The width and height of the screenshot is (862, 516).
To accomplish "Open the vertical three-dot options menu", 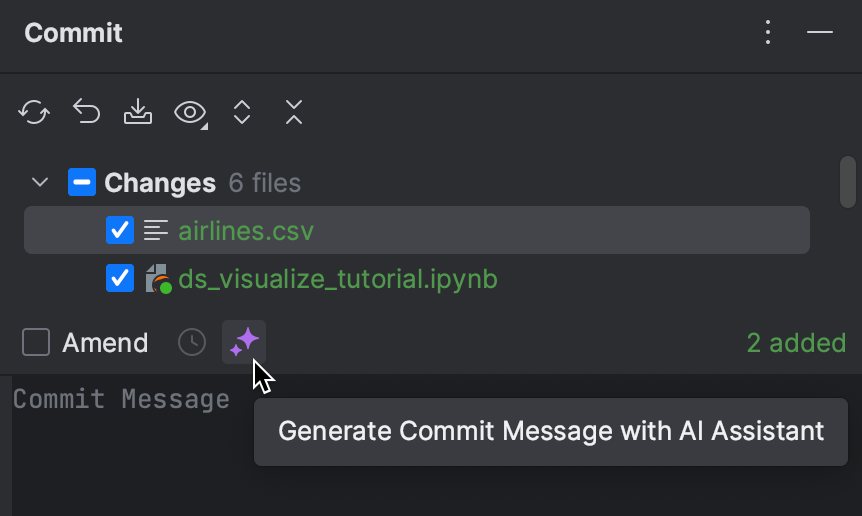I will click(x=768, y=32).
